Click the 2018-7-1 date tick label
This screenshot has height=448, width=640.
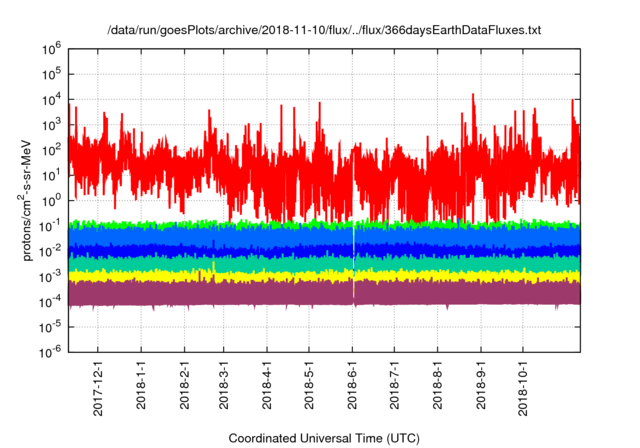394,384
